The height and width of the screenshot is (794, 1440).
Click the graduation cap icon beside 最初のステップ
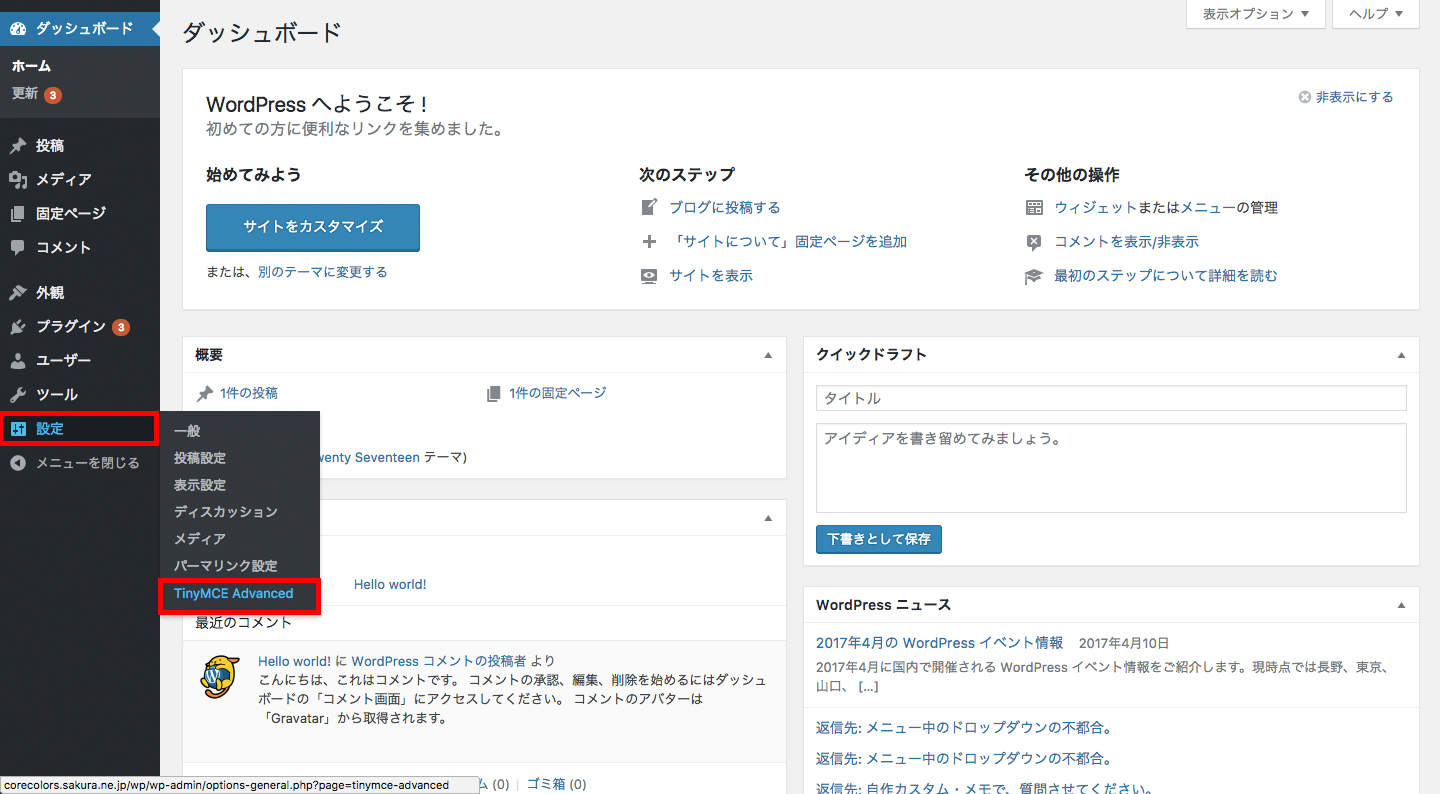(x=1034, y=276)
